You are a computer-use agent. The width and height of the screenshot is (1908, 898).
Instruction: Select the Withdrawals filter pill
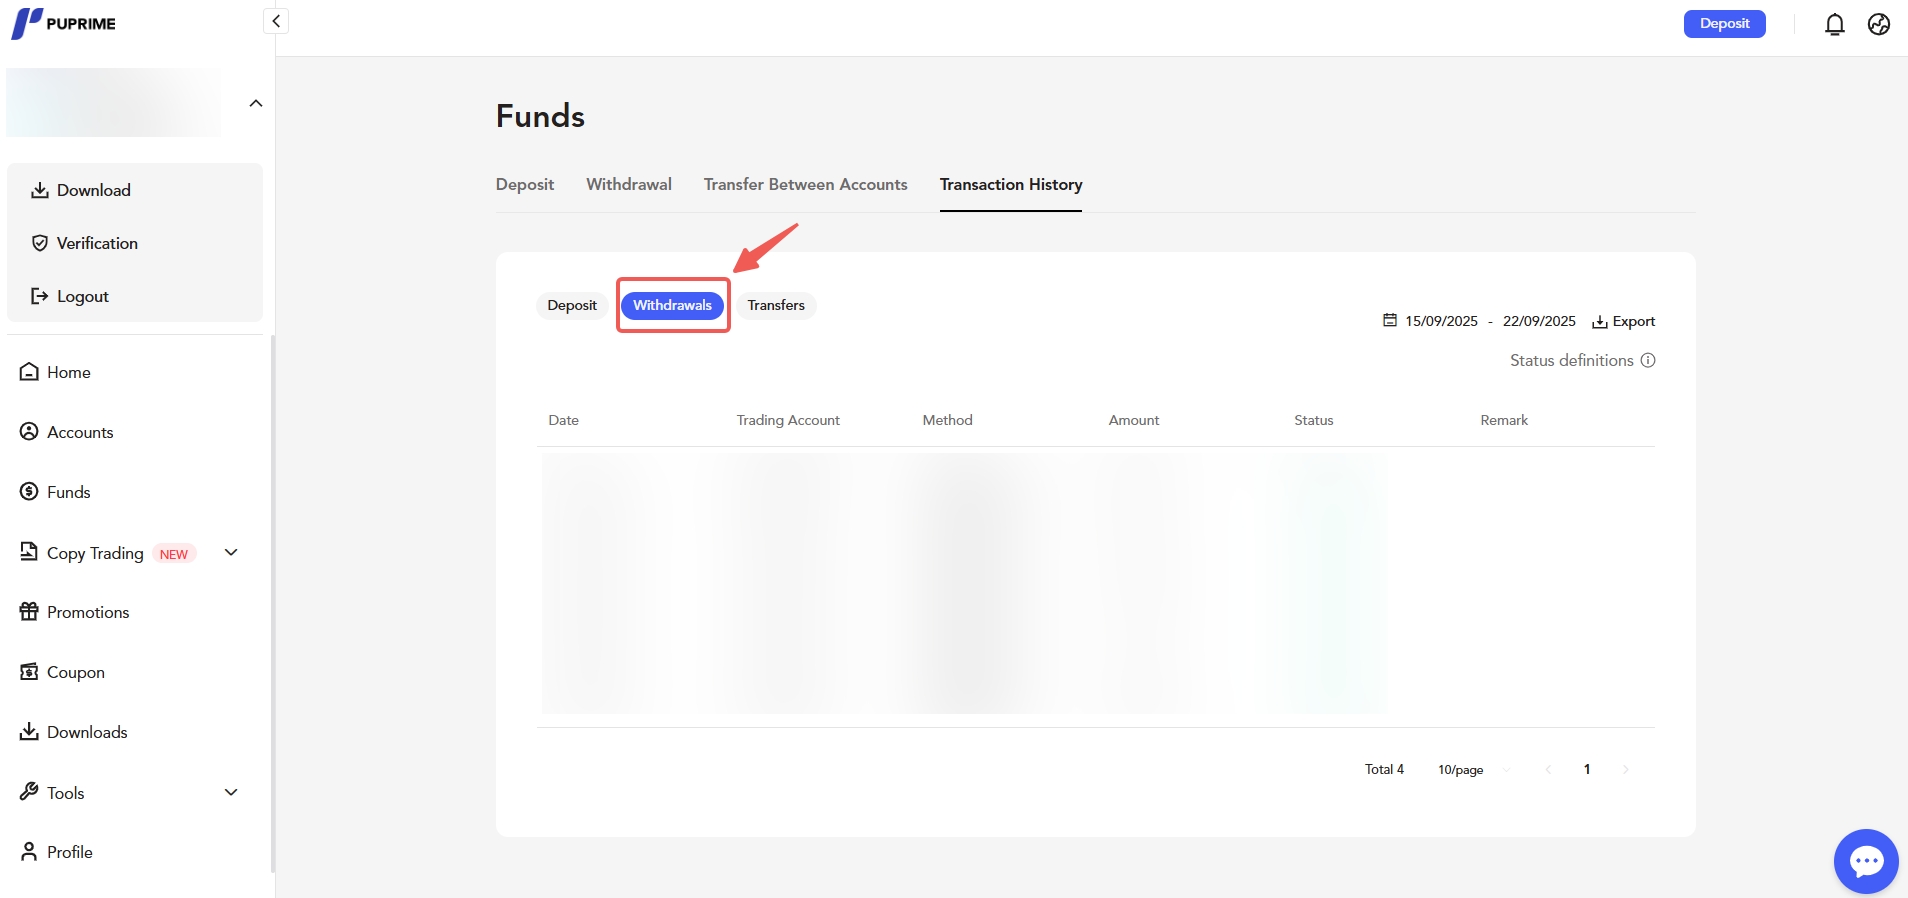[x=672, y=305]
